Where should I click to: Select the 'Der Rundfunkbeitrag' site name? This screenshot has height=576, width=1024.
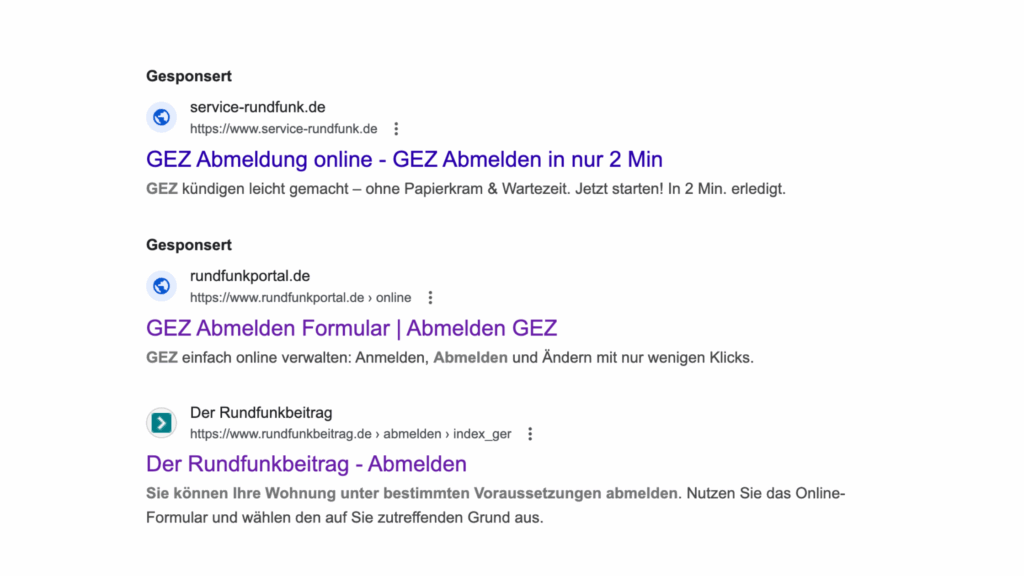click(261, 413)
